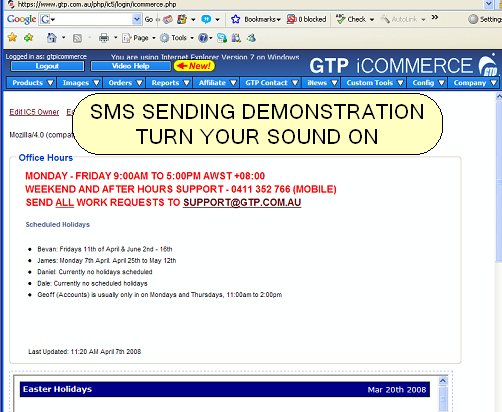
Task: Click the Add to Favorites icon
Action: [x=29, y=38]
